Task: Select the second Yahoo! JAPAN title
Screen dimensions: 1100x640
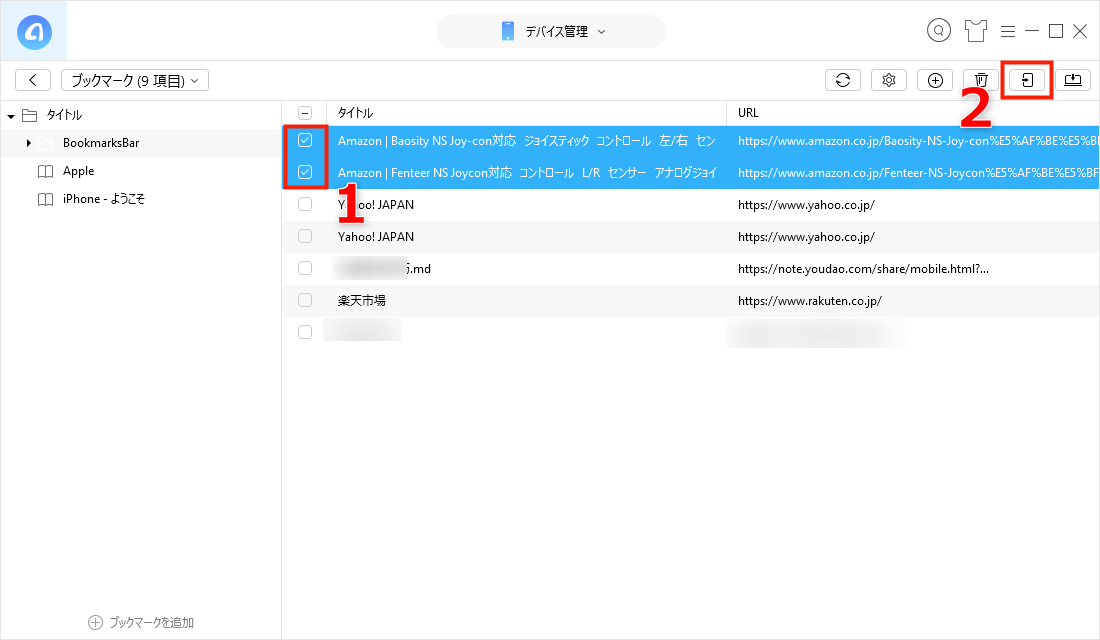Action: (x=376, y=237)
